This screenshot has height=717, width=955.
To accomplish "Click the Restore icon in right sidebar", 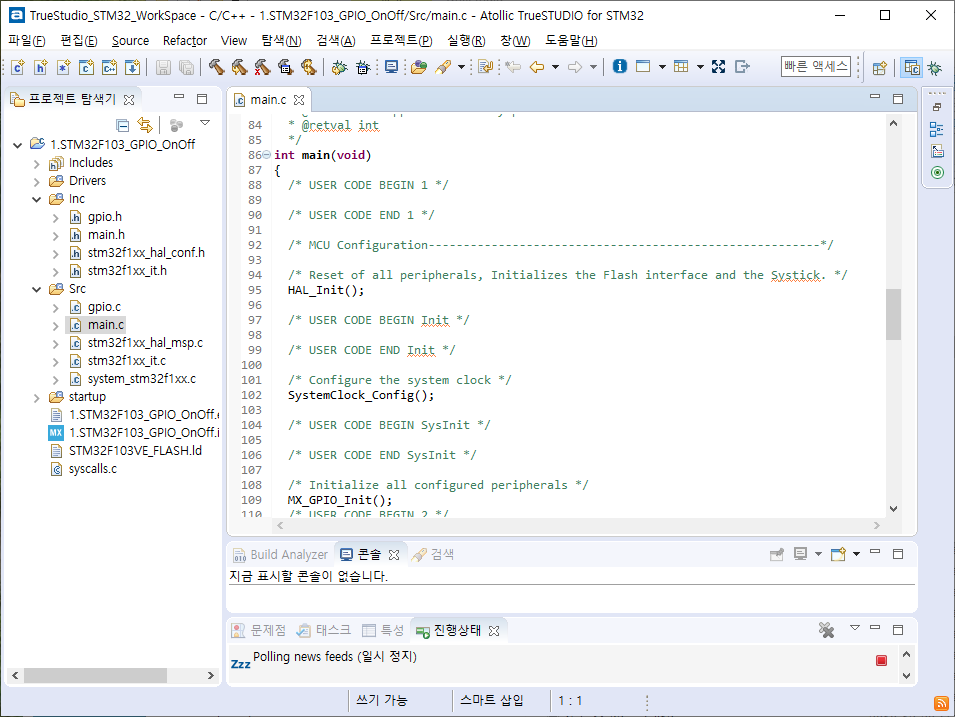I will click(x=937, y=107).
